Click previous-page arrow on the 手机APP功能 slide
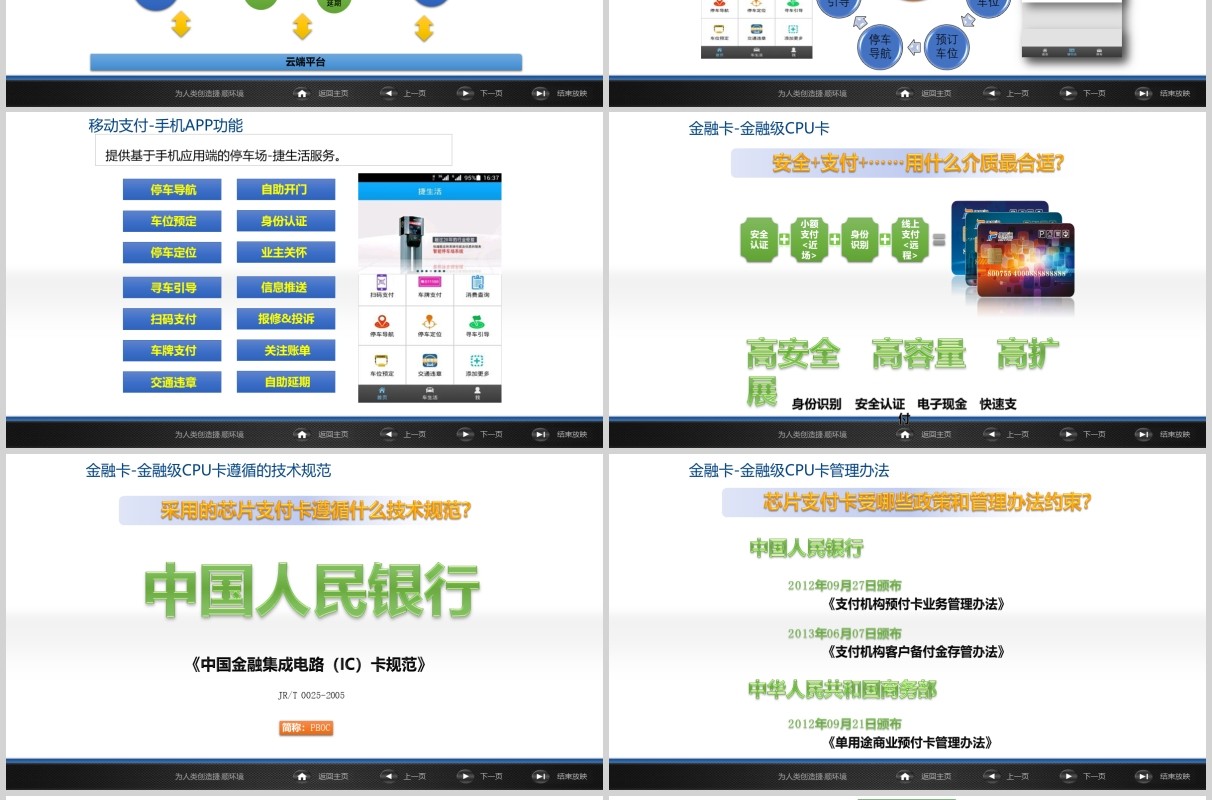The height and width of the screenshot is (800, 1212). [388, 434]
